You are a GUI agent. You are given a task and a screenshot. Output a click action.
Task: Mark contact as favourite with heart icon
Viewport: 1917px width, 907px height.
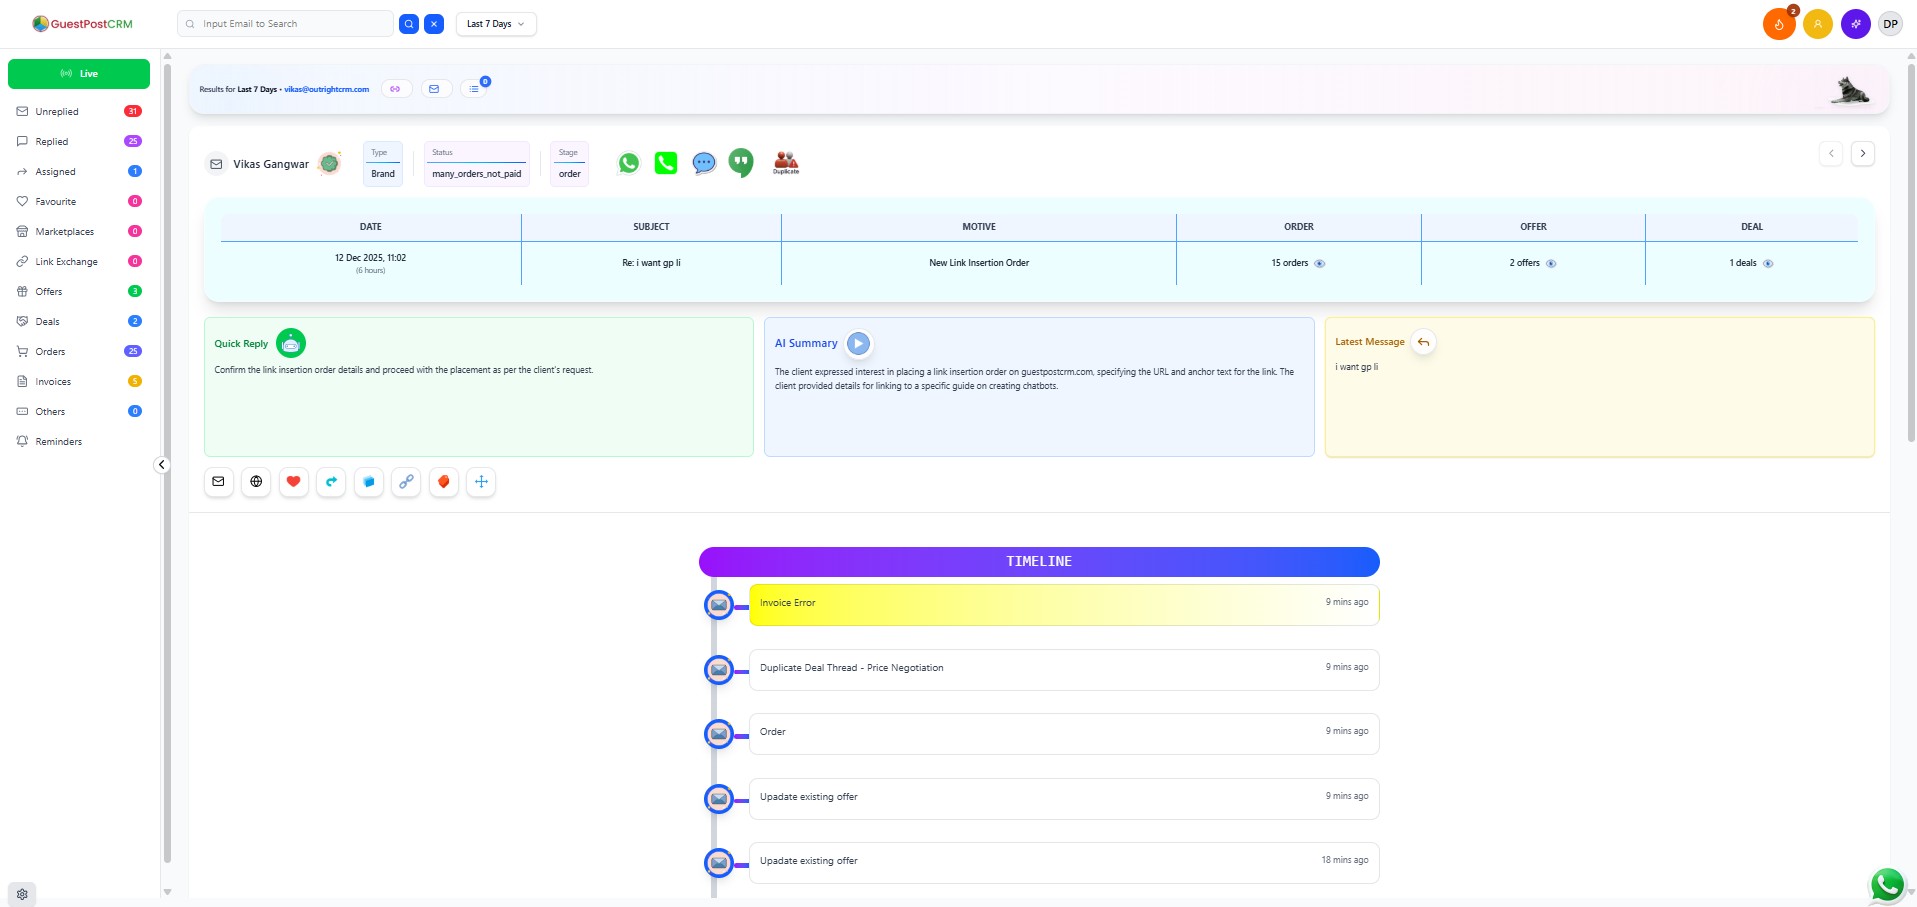pyautogui.click(x=293, y=481)
